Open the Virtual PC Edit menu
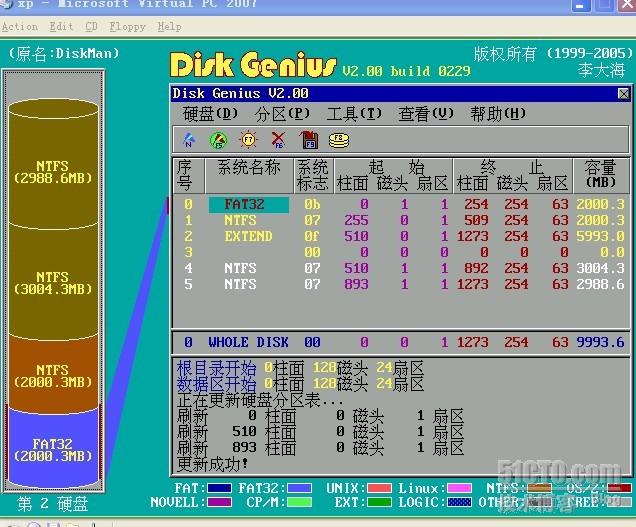The height and width of the screenshot is (527, 636). click(61, 27)
